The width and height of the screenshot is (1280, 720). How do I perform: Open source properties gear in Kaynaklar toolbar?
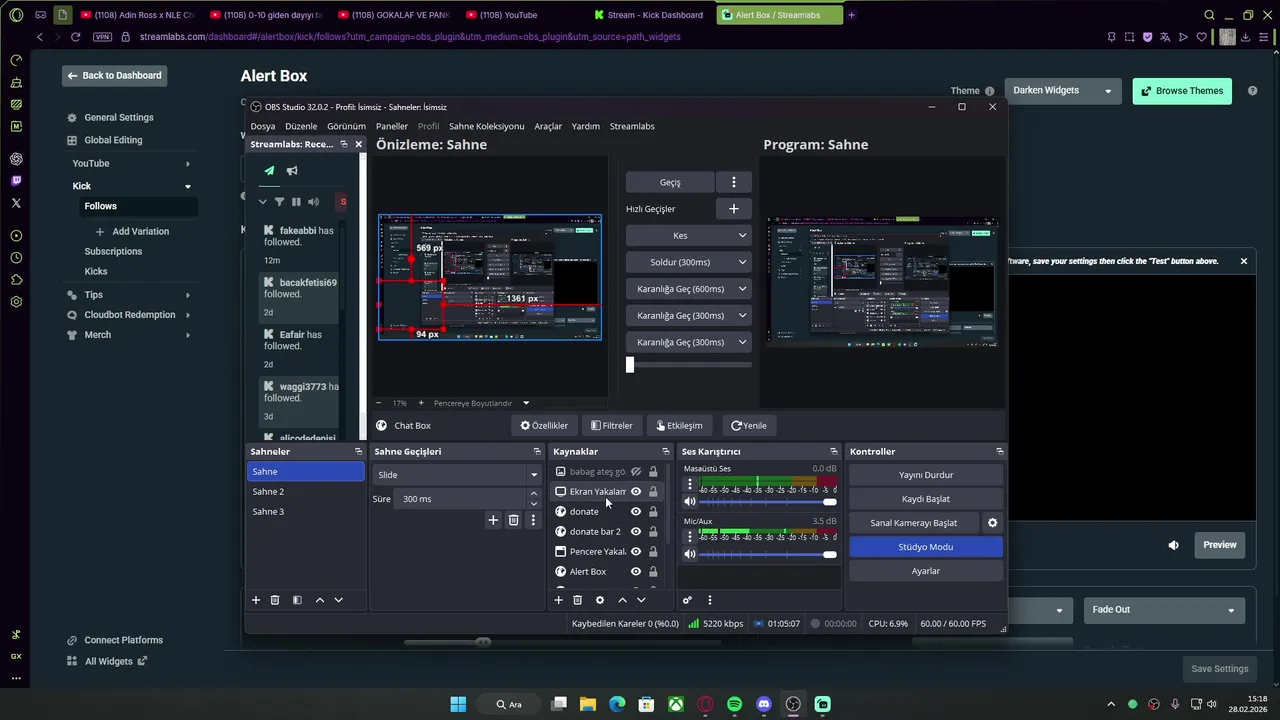point(599,600)
